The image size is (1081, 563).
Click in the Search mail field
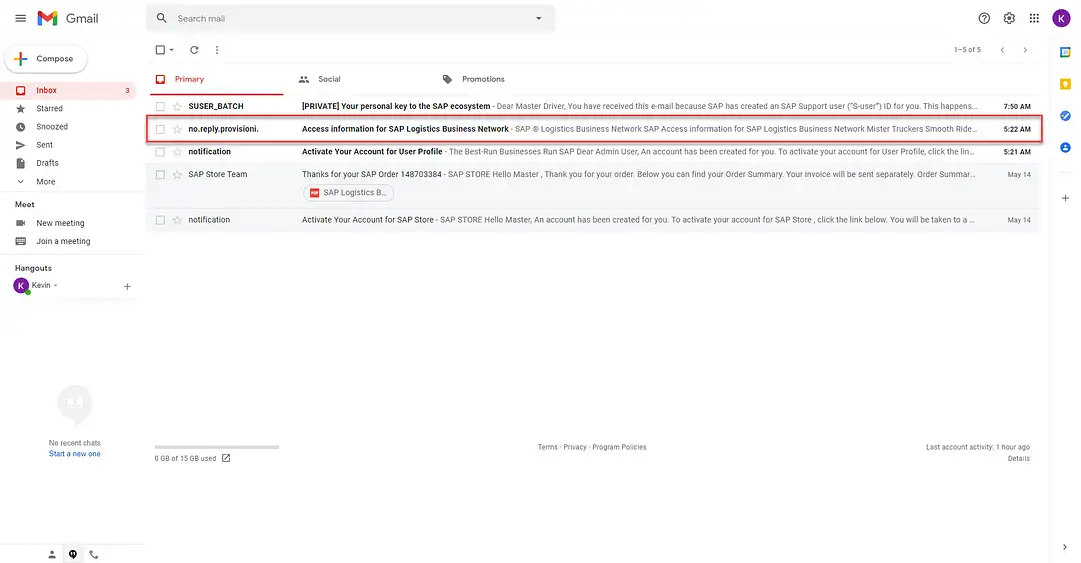(352, 19)
